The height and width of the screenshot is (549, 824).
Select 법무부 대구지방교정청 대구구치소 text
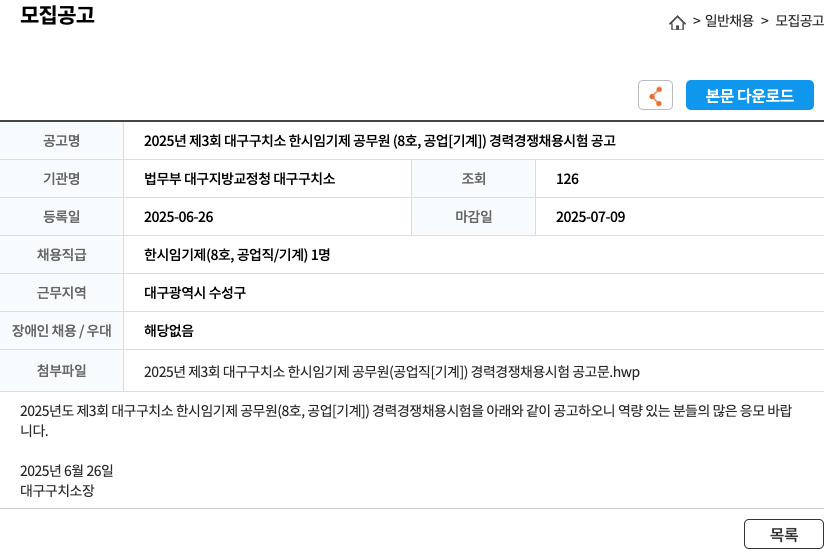pyautogui.click(x=239, y=179)
